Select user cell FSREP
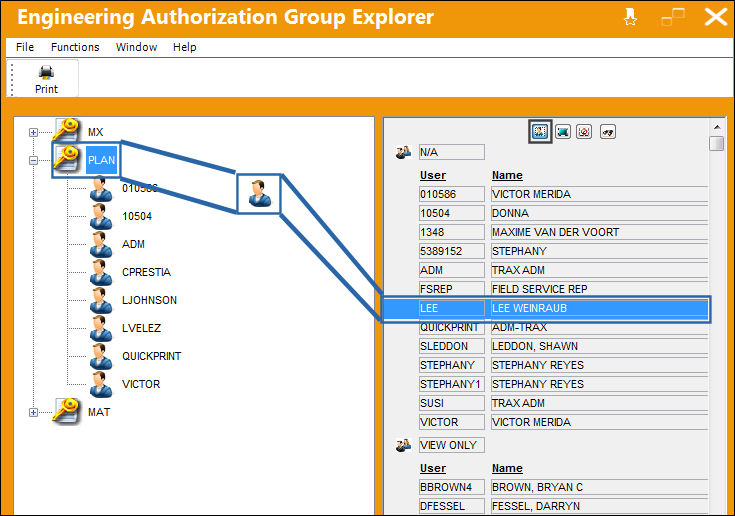The height and width of the screenshot is (516, 735). (451, 289)
